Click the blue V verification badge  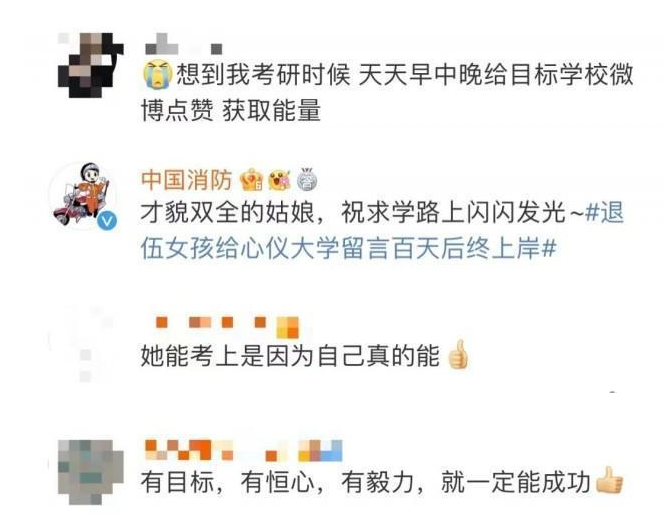click(107, 221)
